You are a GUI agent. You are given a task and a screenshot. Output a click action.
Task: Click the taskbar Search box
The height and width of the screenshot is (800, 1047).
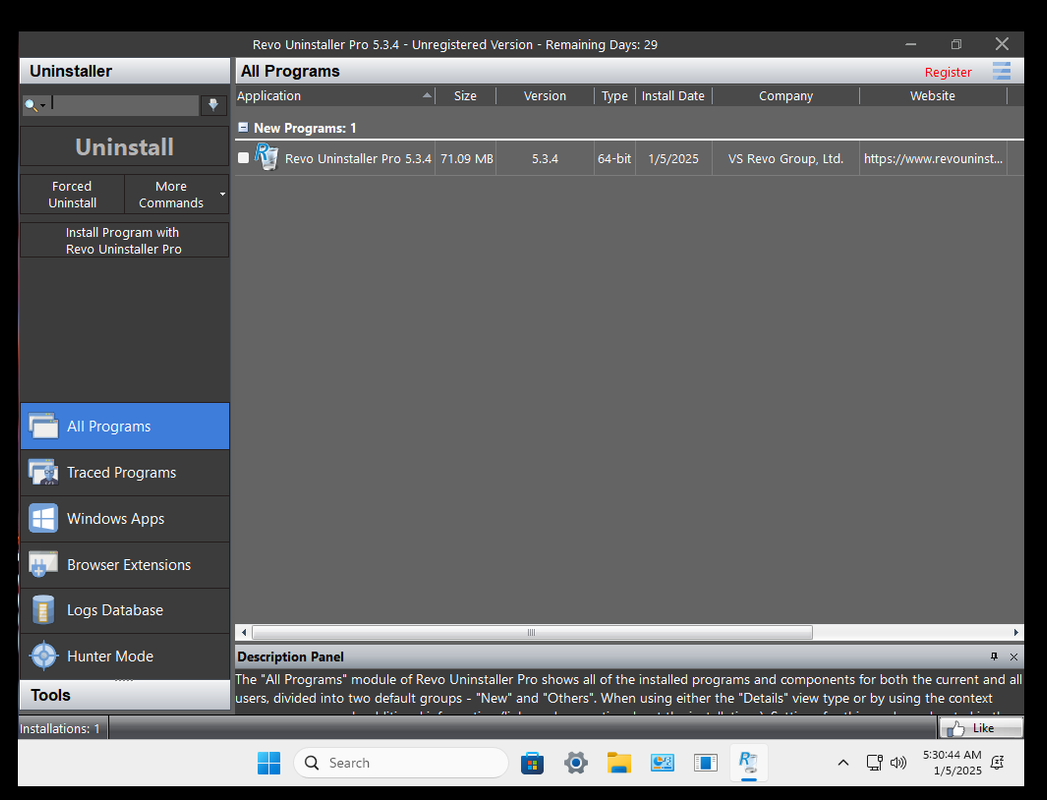(x=401, y=763)
